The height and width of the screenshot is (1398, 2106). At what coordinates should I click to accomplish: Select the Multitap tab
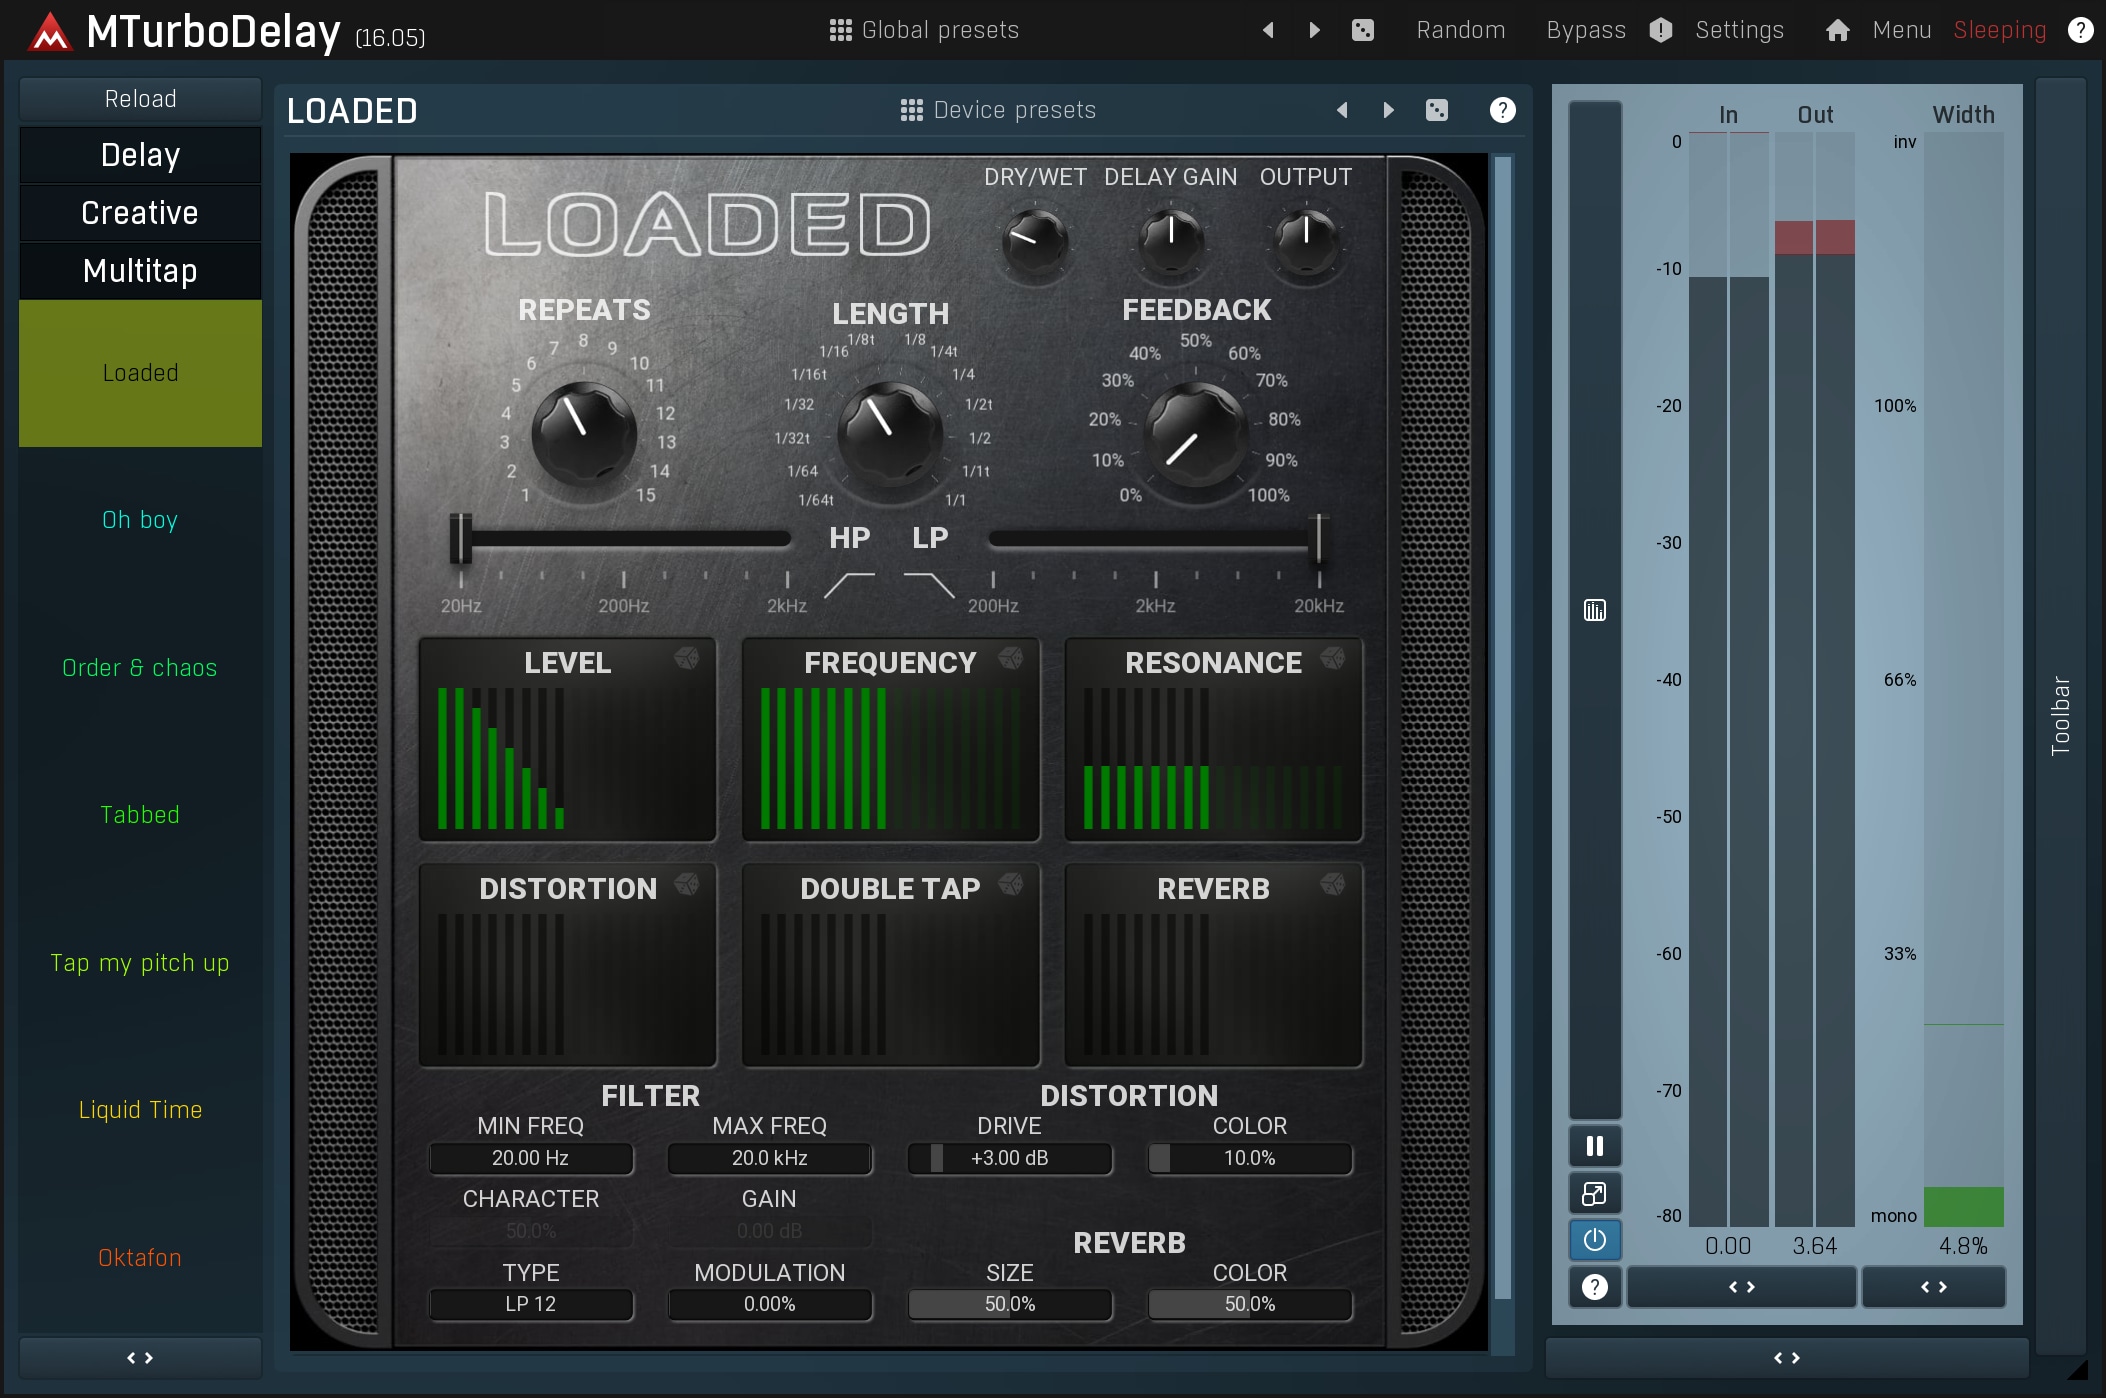click(140, 271)
